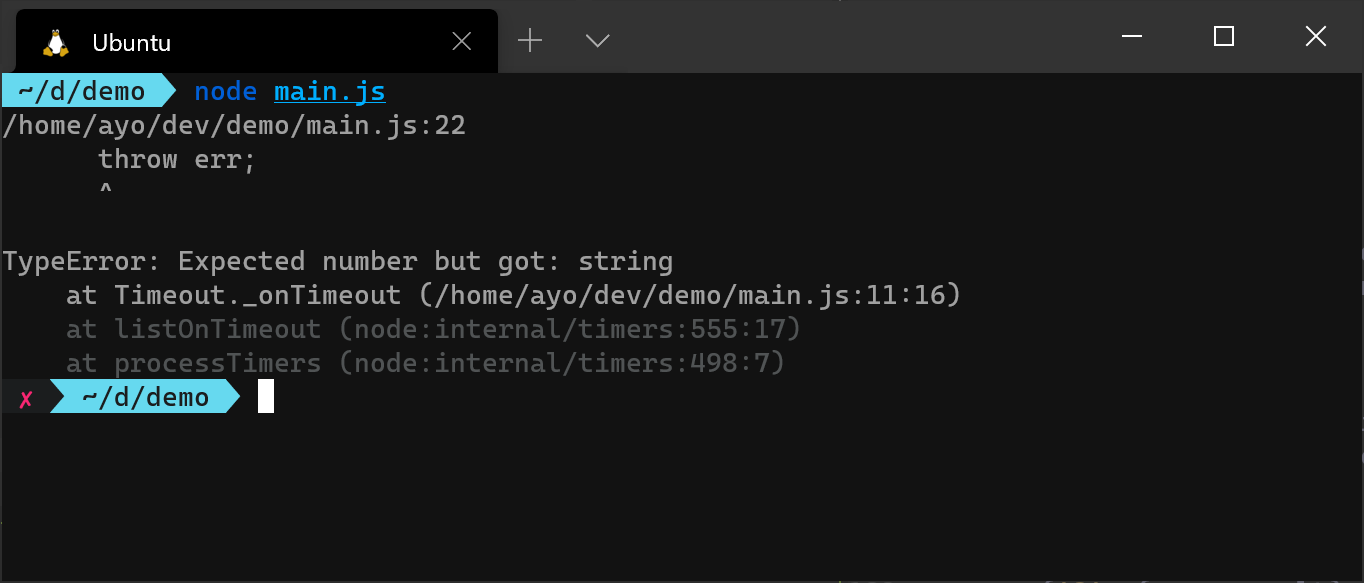1364x583 pixels.
Task: Open a new terminal tab with the plus icon
Action: coord(529,40)
